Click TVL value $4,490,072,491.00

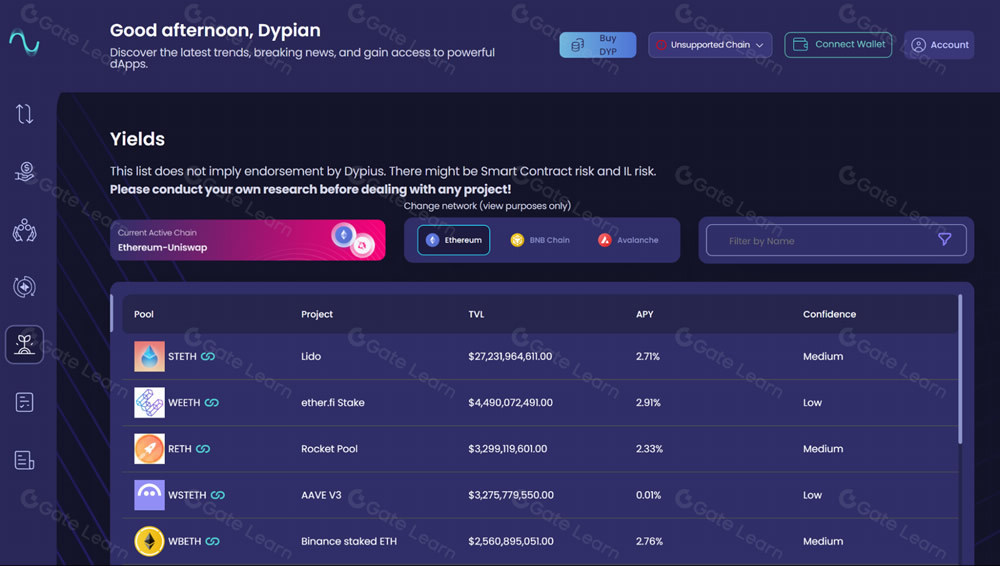510,403
